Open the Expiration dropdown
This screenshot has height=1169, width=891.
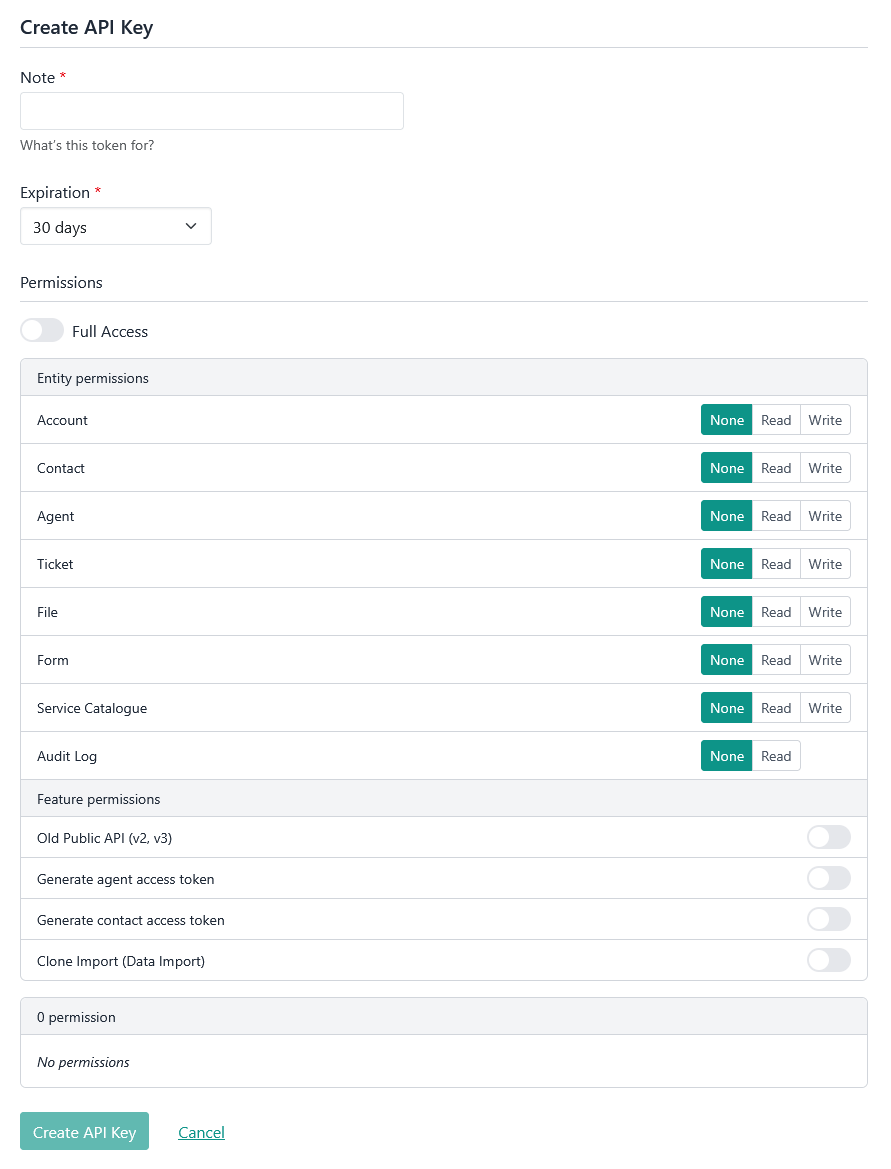(x=116, y=227)
